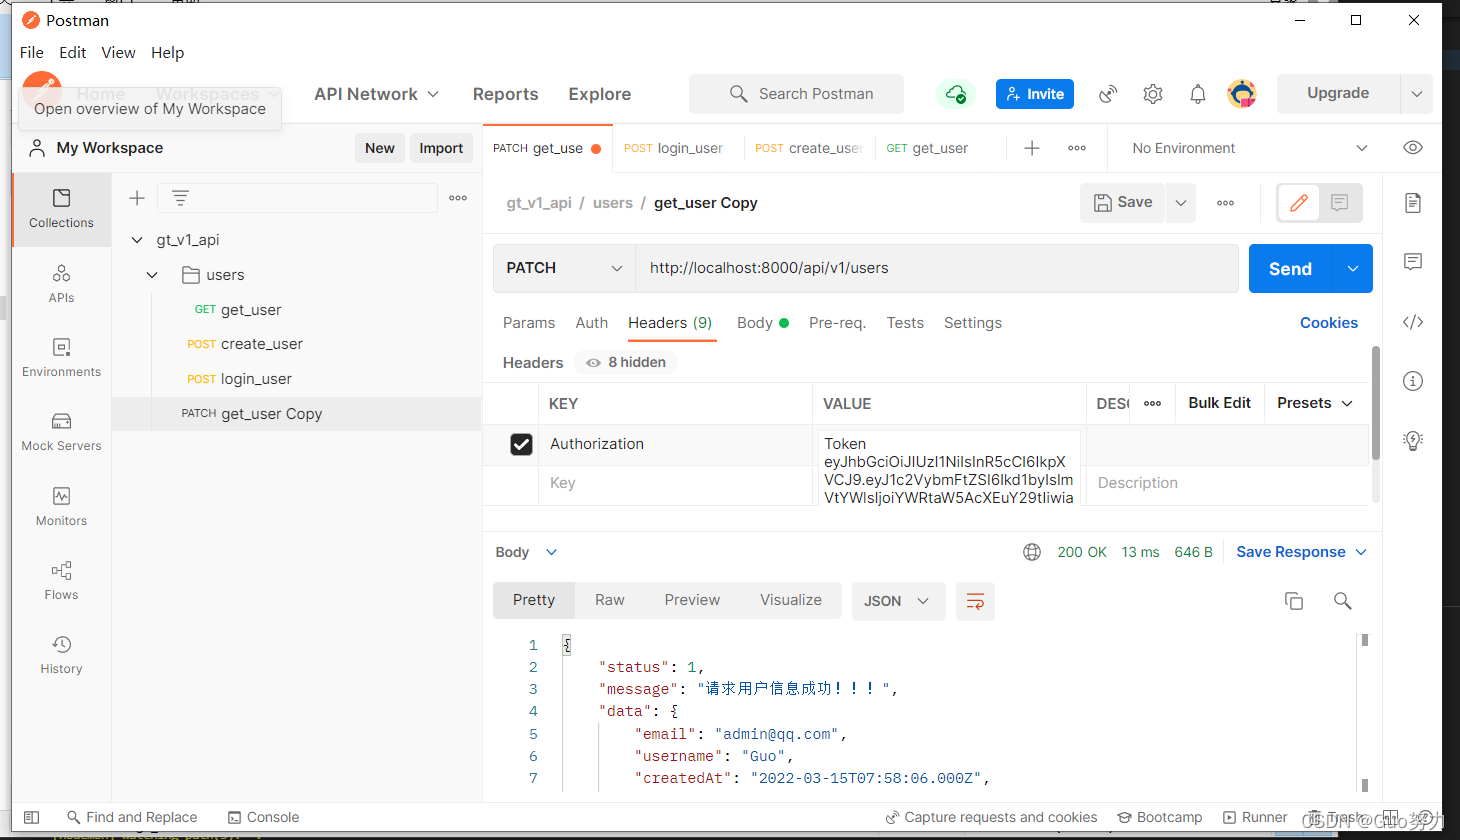This screenshot has height=840, width=1460.
Task: Collapse the gt_v1_api collection
Action: click(x=137, y=240)
